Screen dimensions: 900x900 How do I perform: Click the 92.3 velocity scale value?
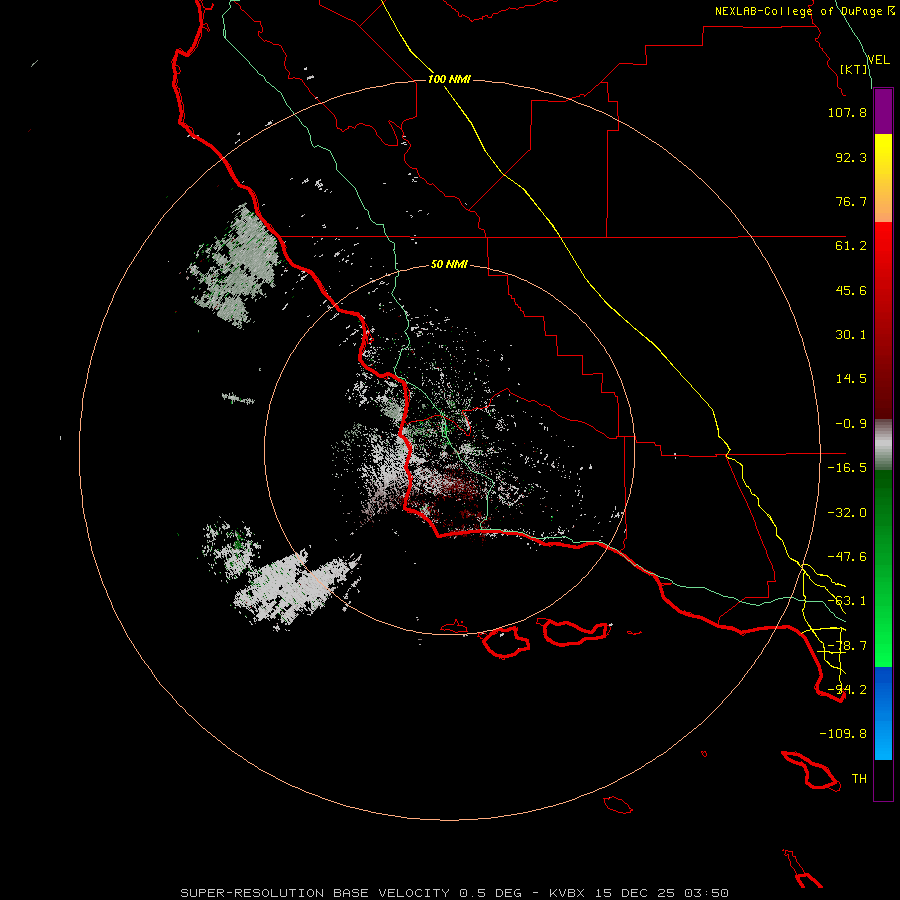tap(851, 157)
